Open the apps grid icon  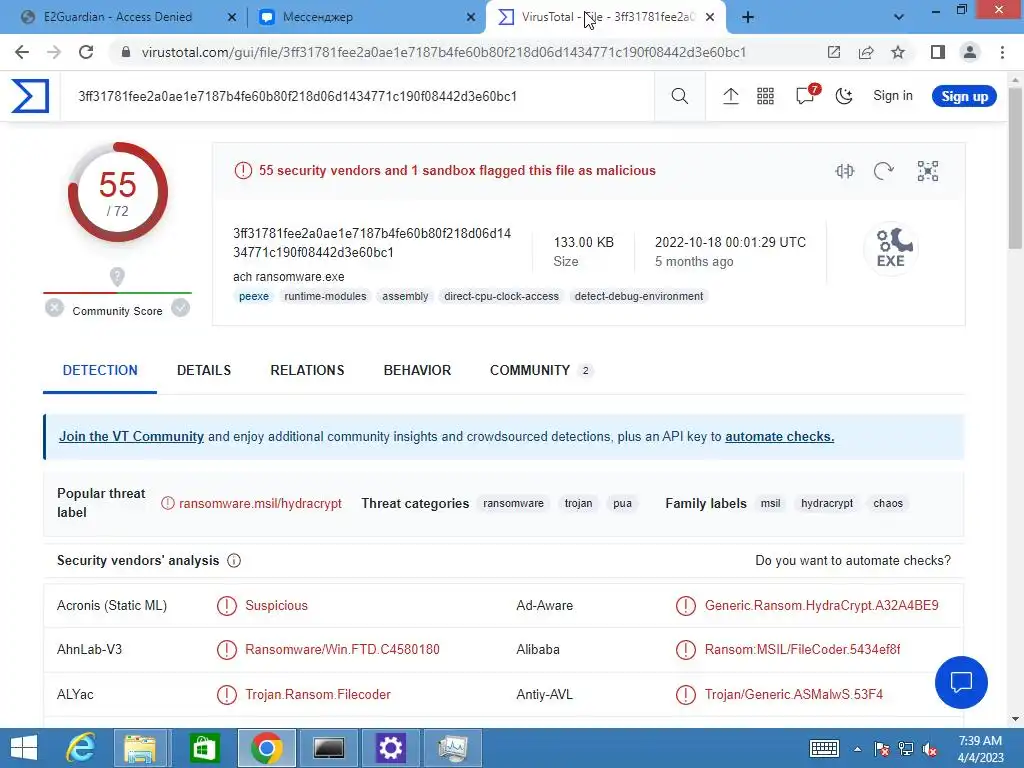765,96
